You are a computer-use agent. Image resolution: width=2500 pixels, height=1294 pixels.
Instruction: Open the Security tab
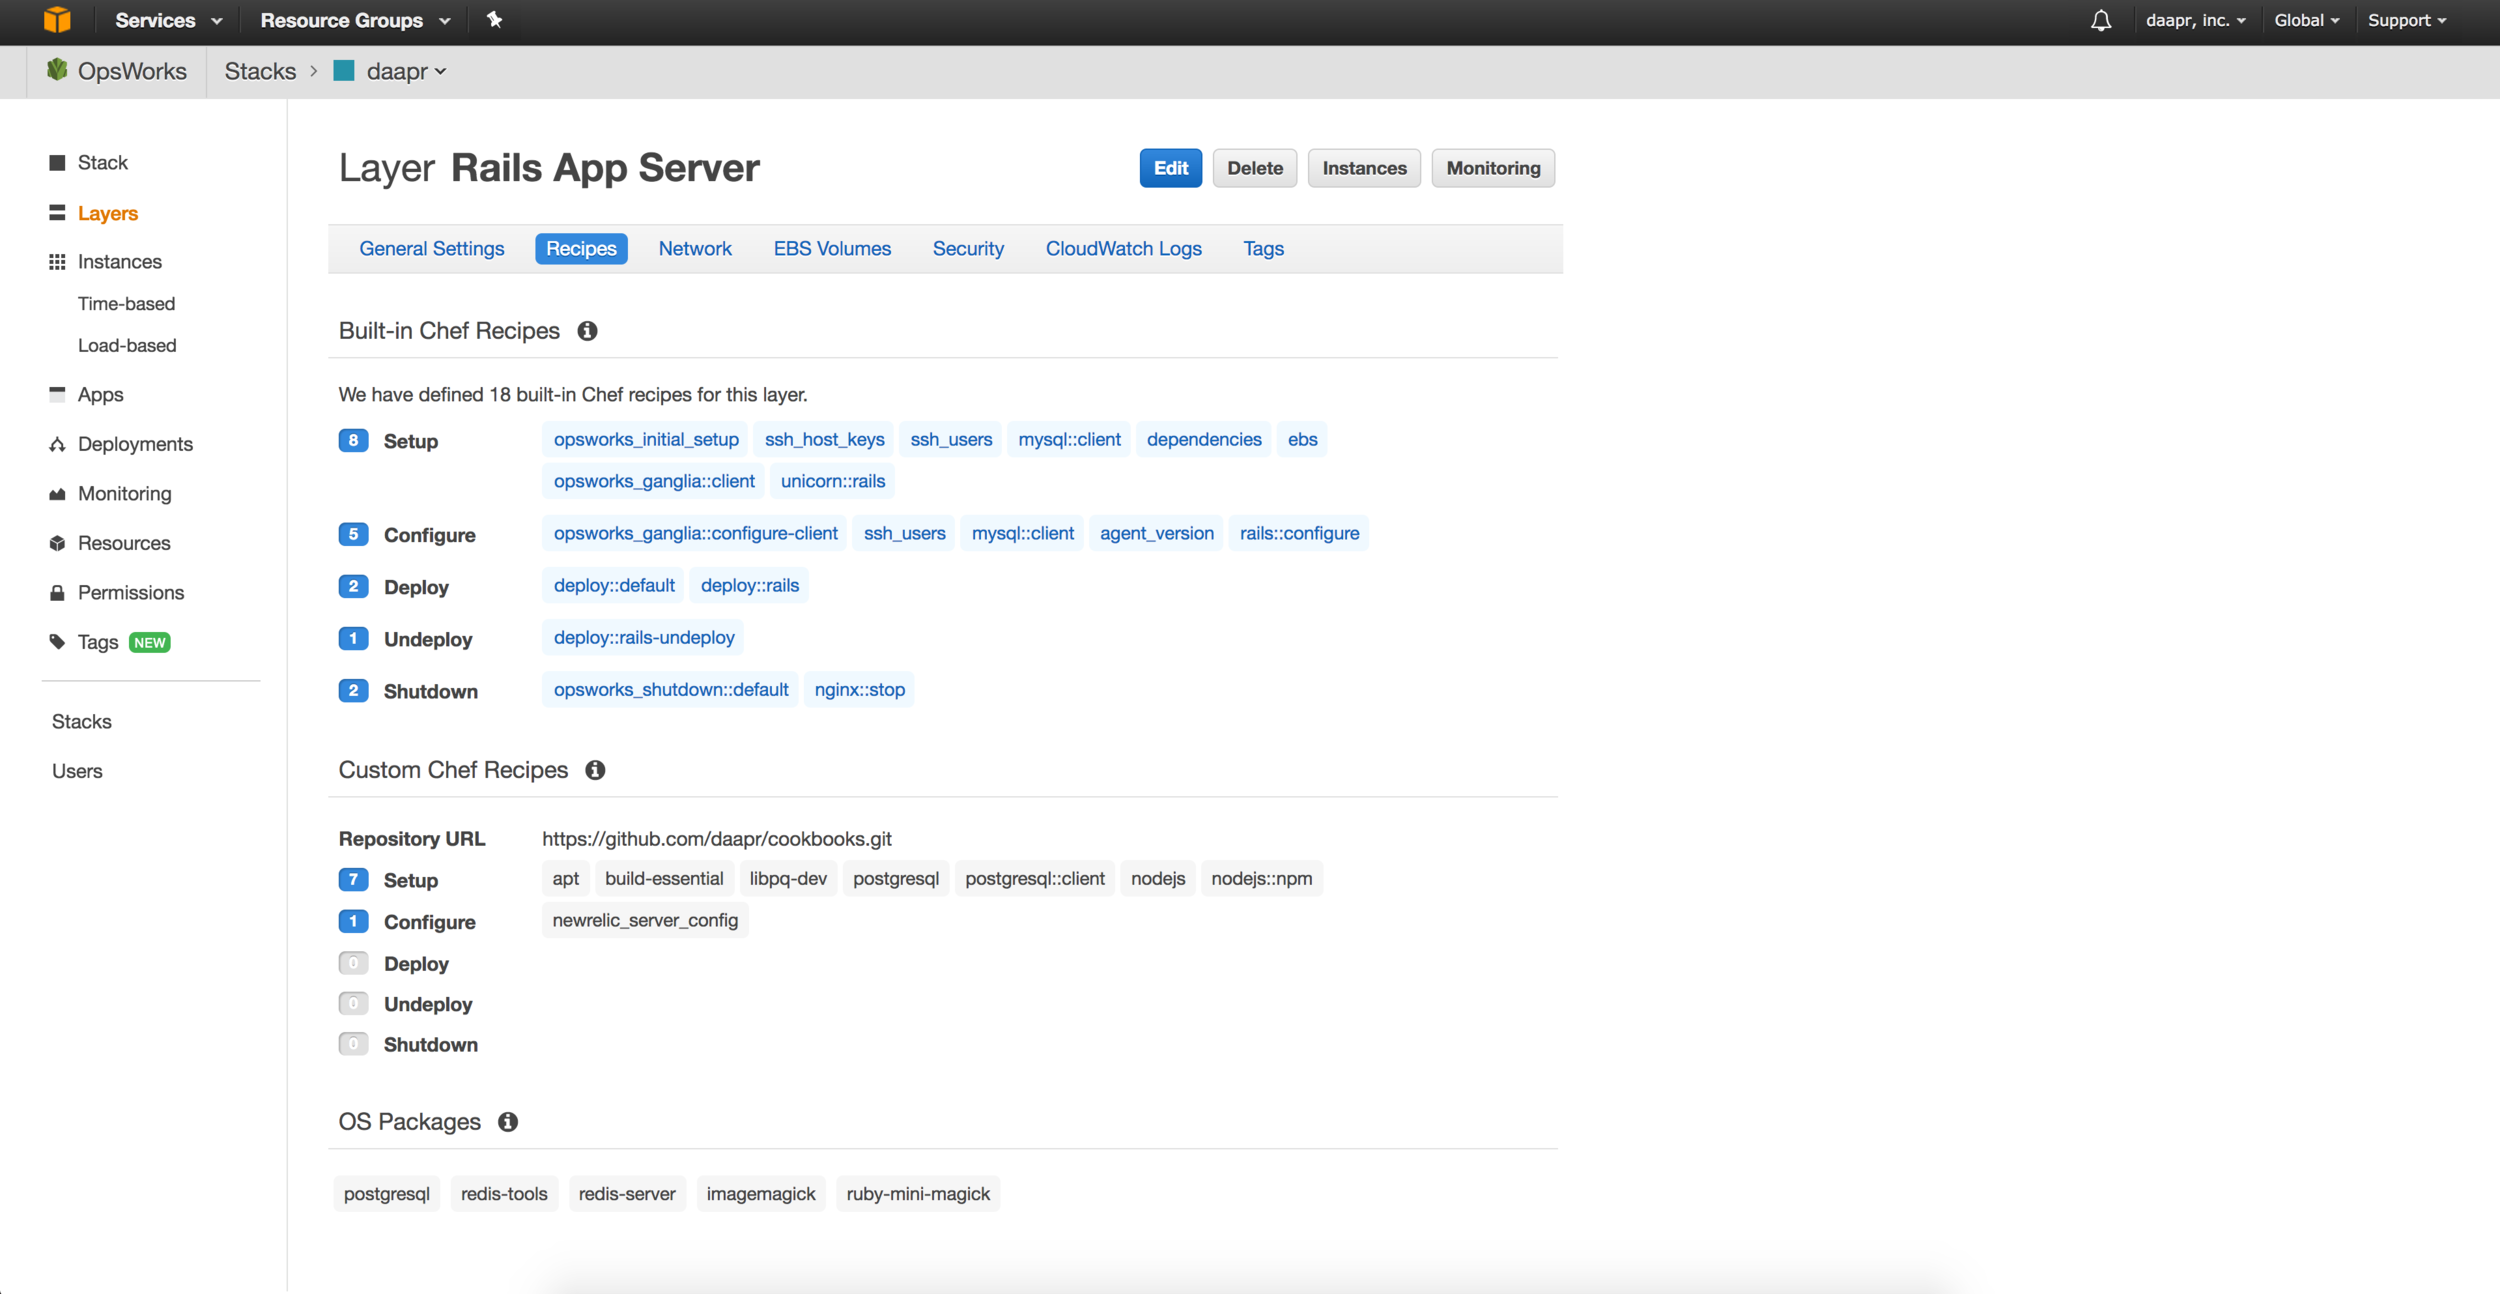point(968,249)
